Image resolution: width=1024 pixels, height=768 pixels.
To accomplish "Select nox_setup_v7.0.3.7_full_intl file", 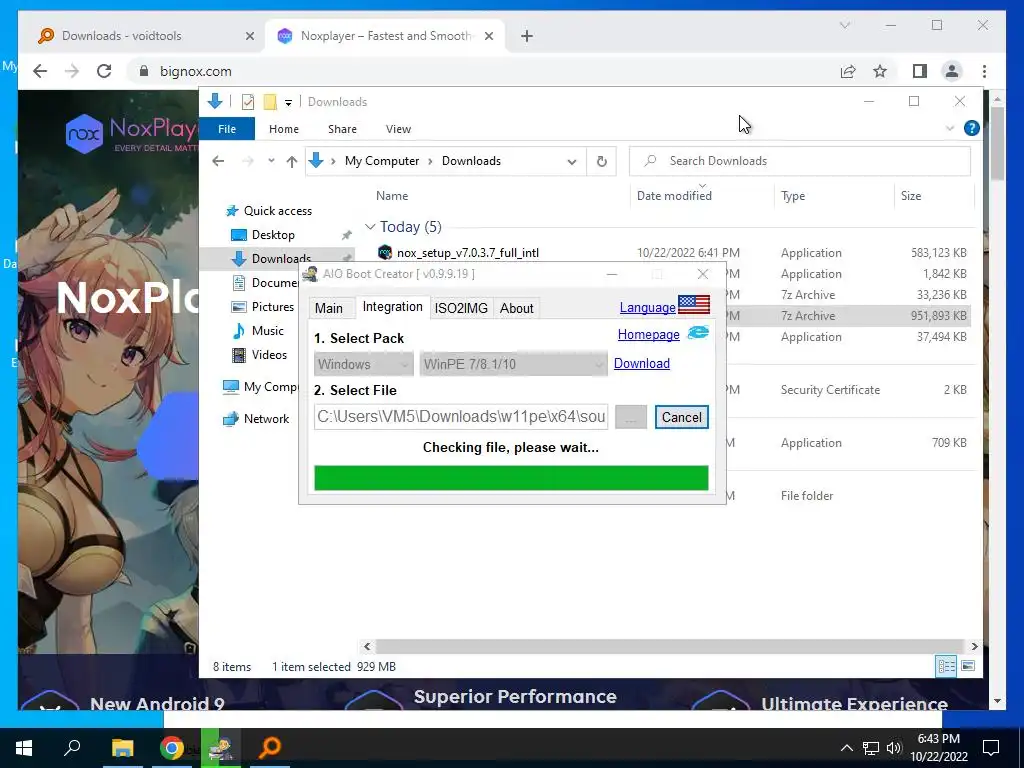I will 468,253.
